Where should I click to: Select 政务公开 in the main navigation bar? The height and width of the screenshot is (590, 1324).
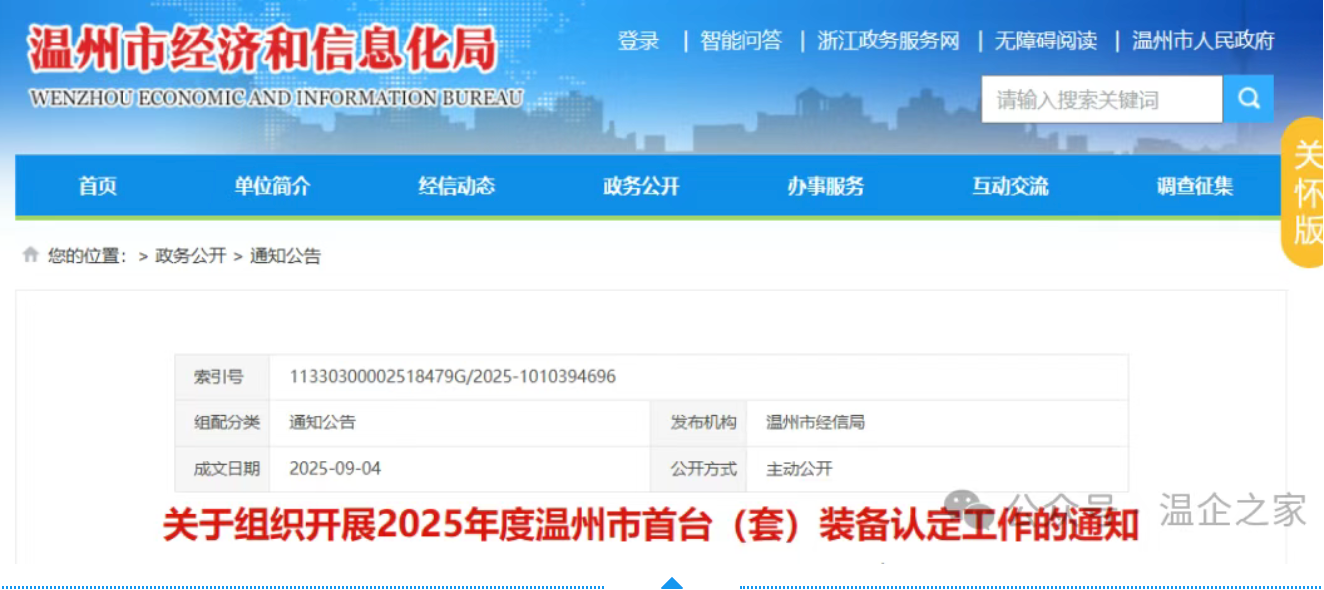click(x=641, y=186)
